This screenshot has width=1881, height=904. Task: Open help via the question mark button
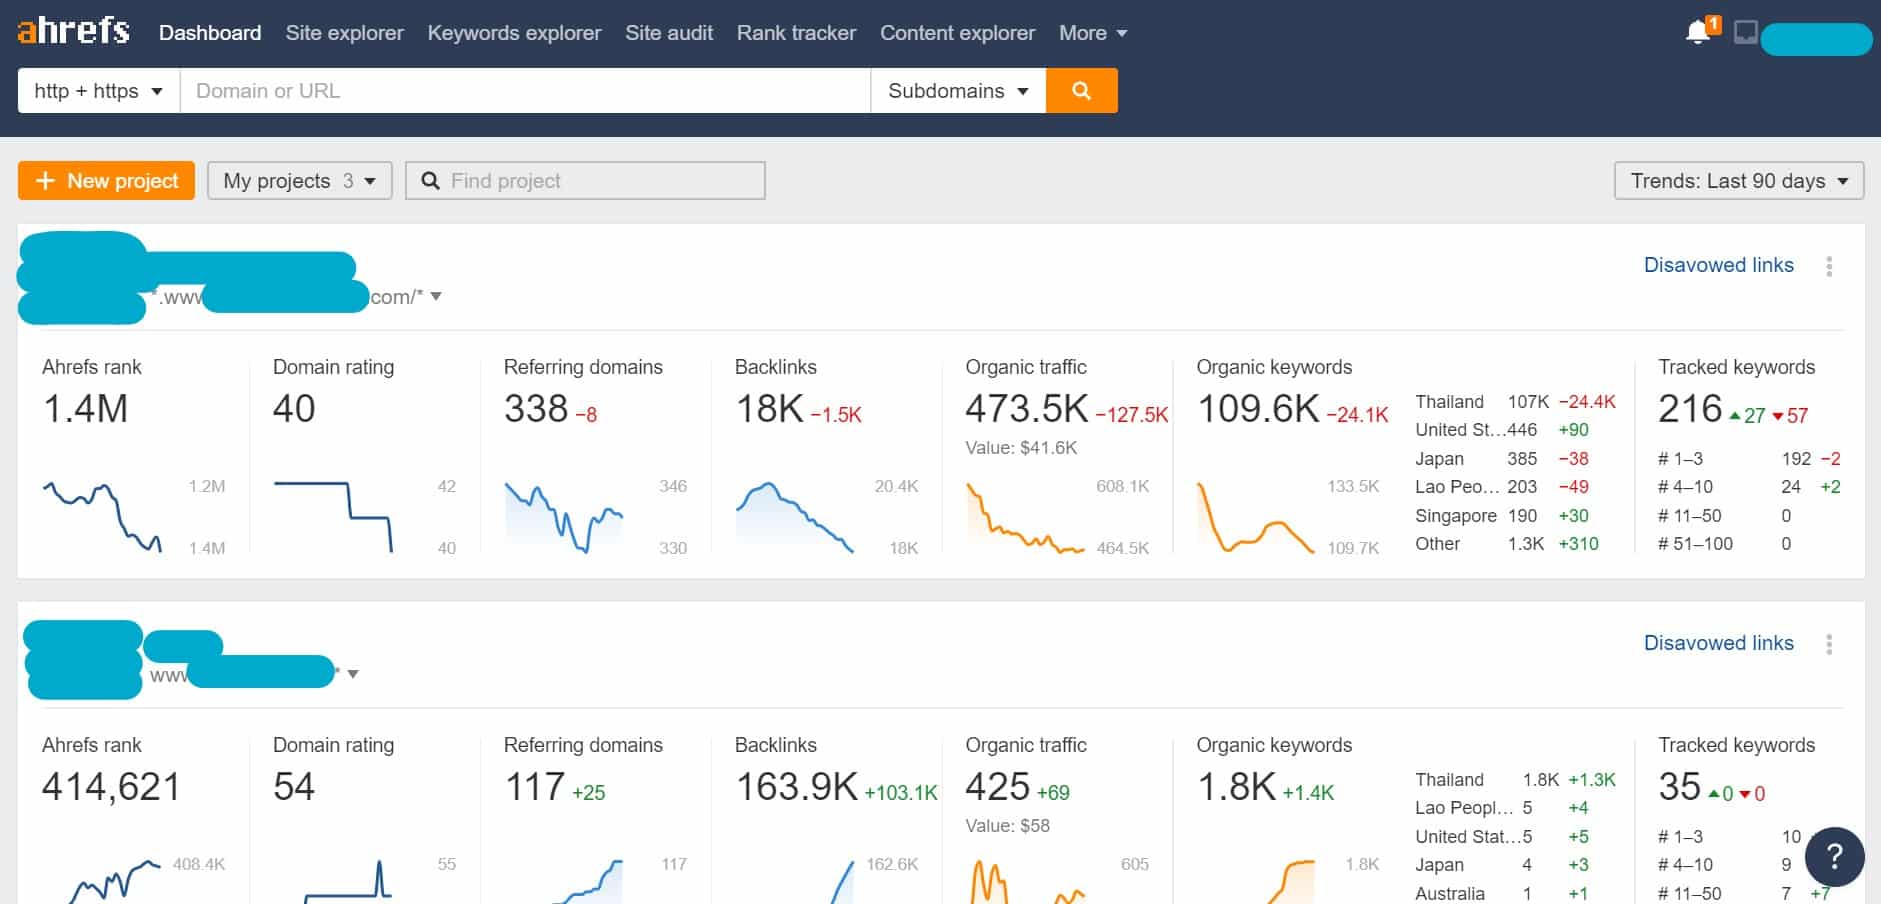click(1834, 857)
